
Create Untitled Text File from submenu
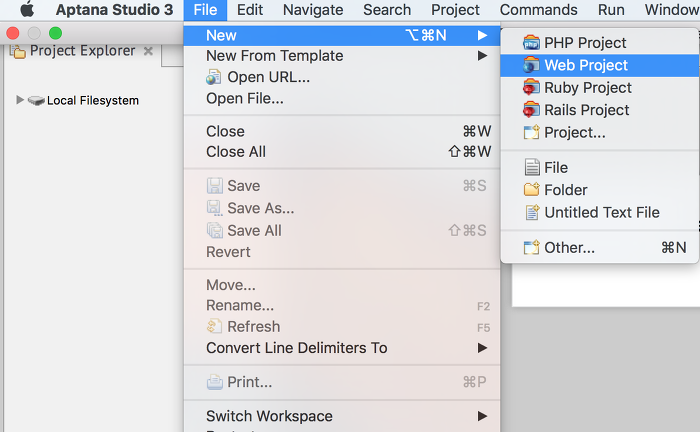tap(600, 212)
